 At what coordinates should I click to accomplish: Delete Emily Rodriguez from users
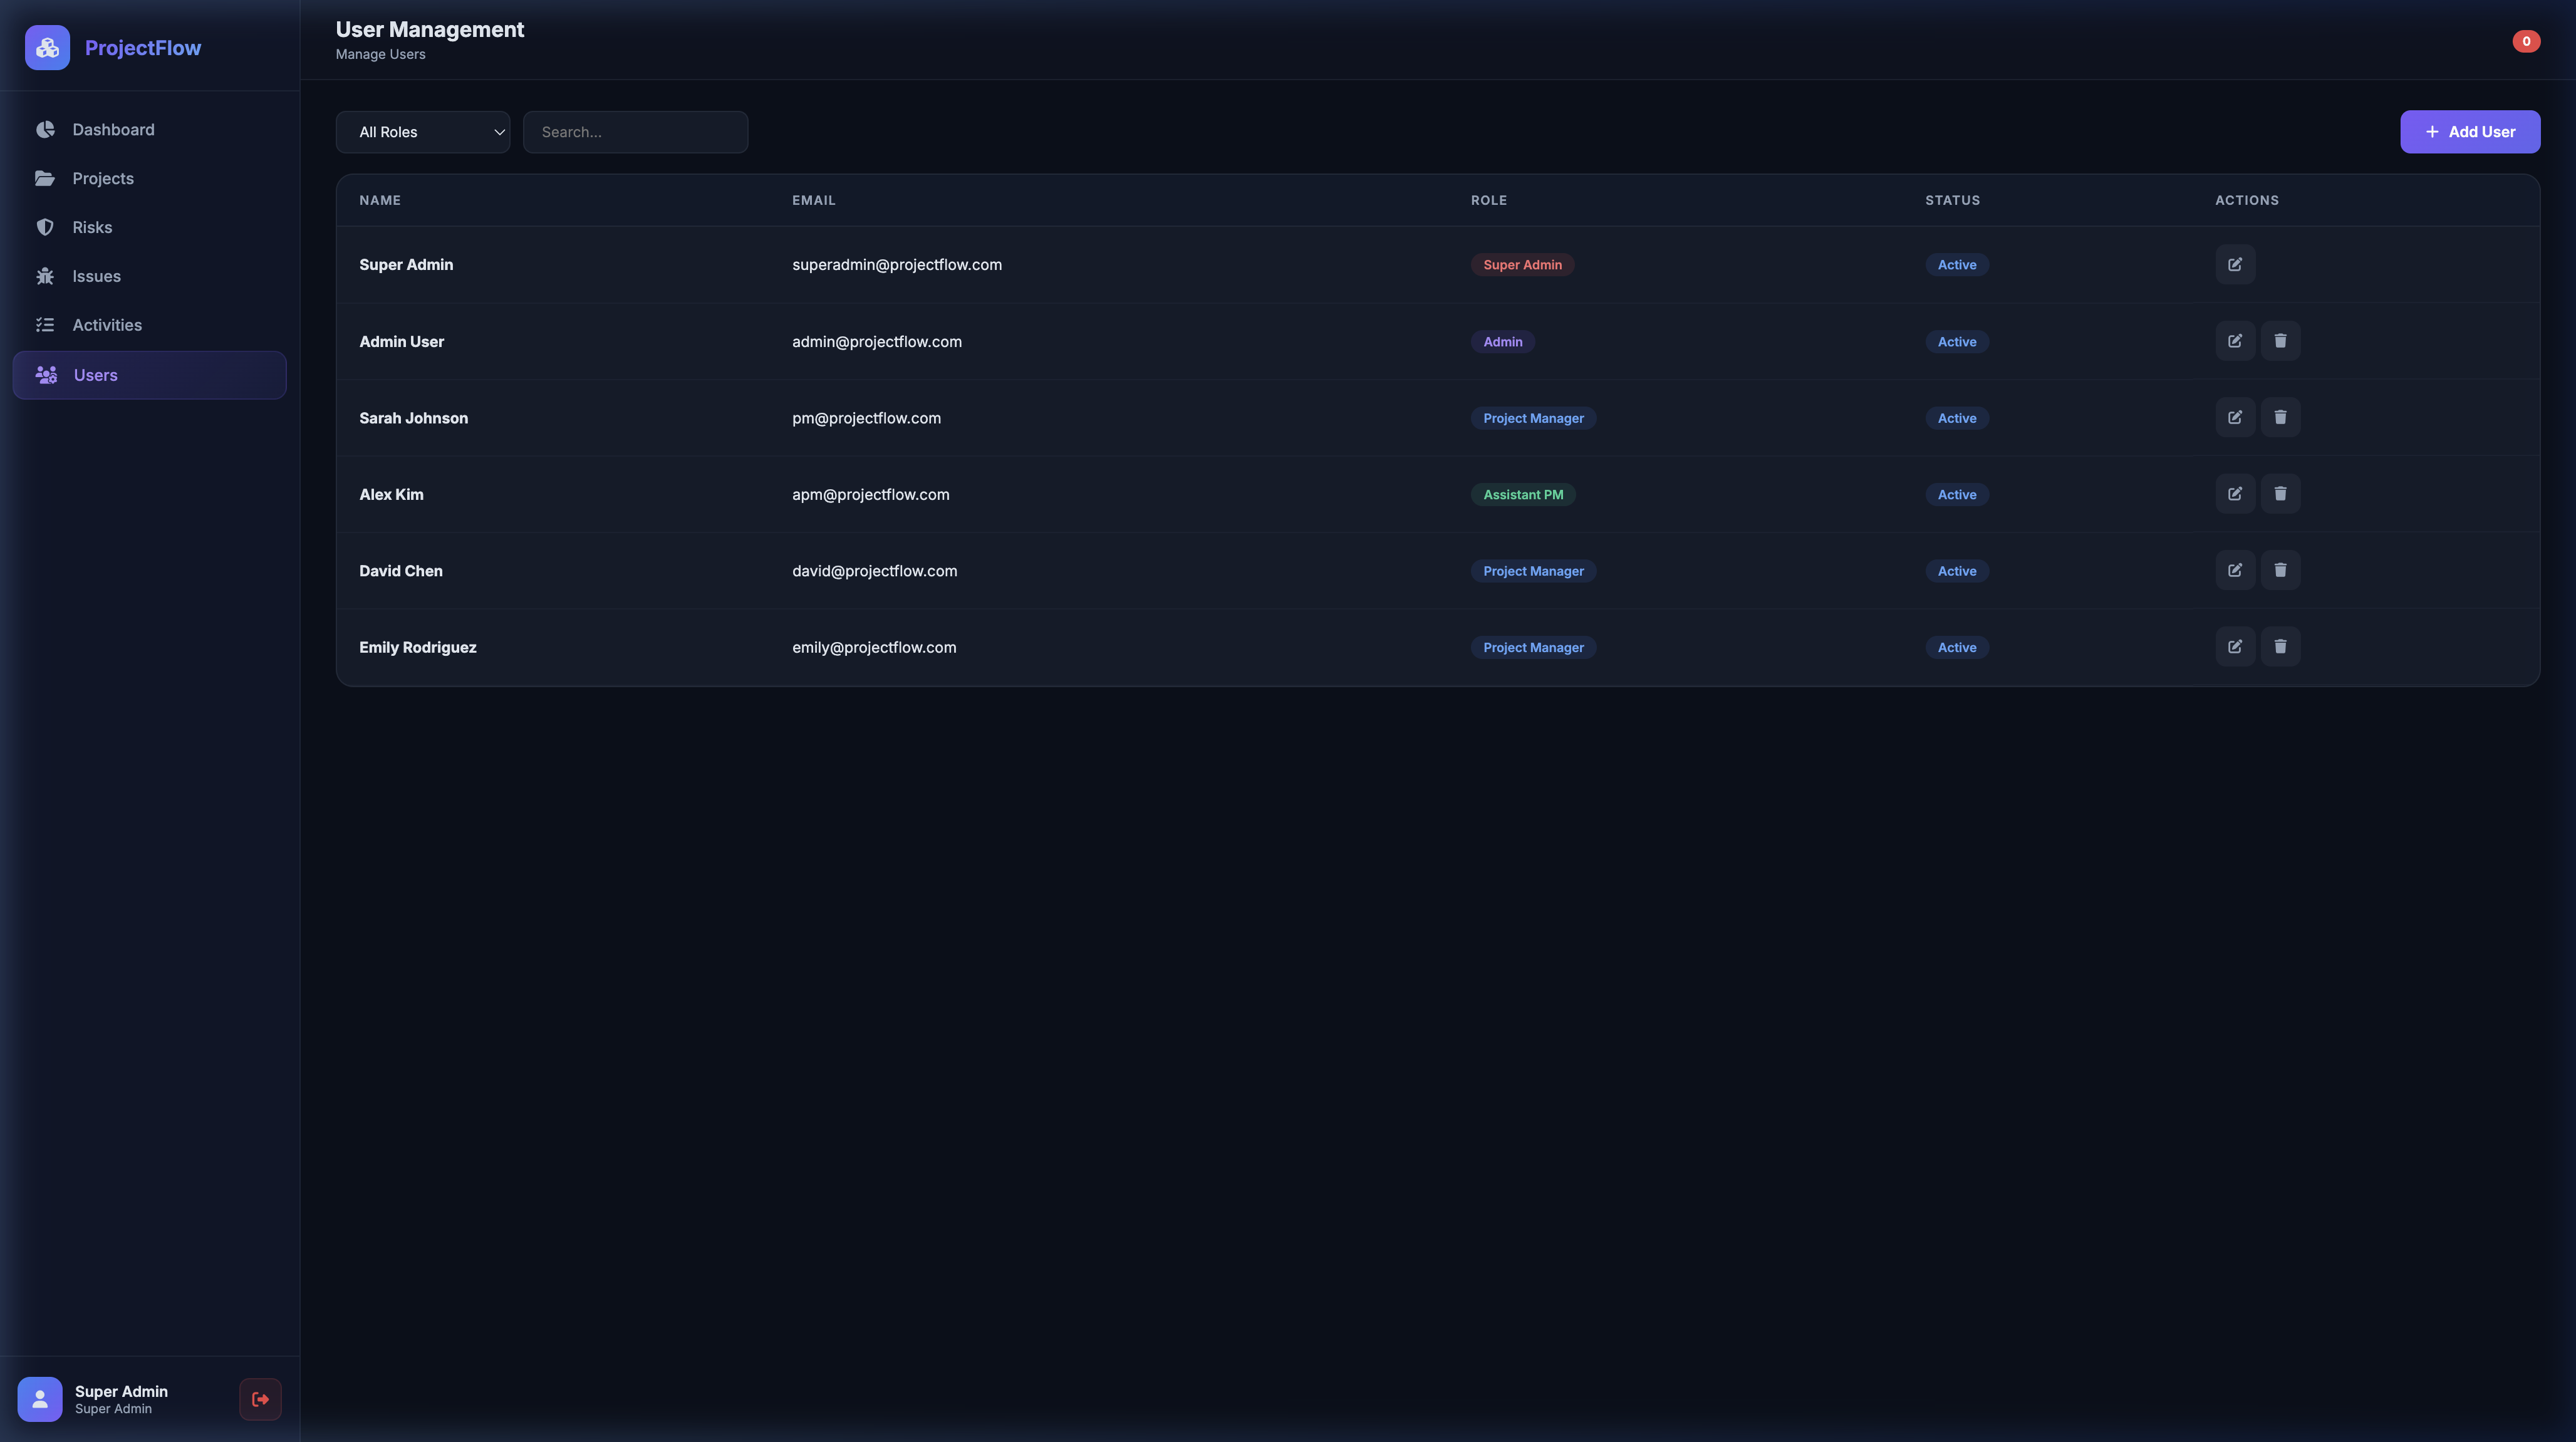tap(2280, 647)
